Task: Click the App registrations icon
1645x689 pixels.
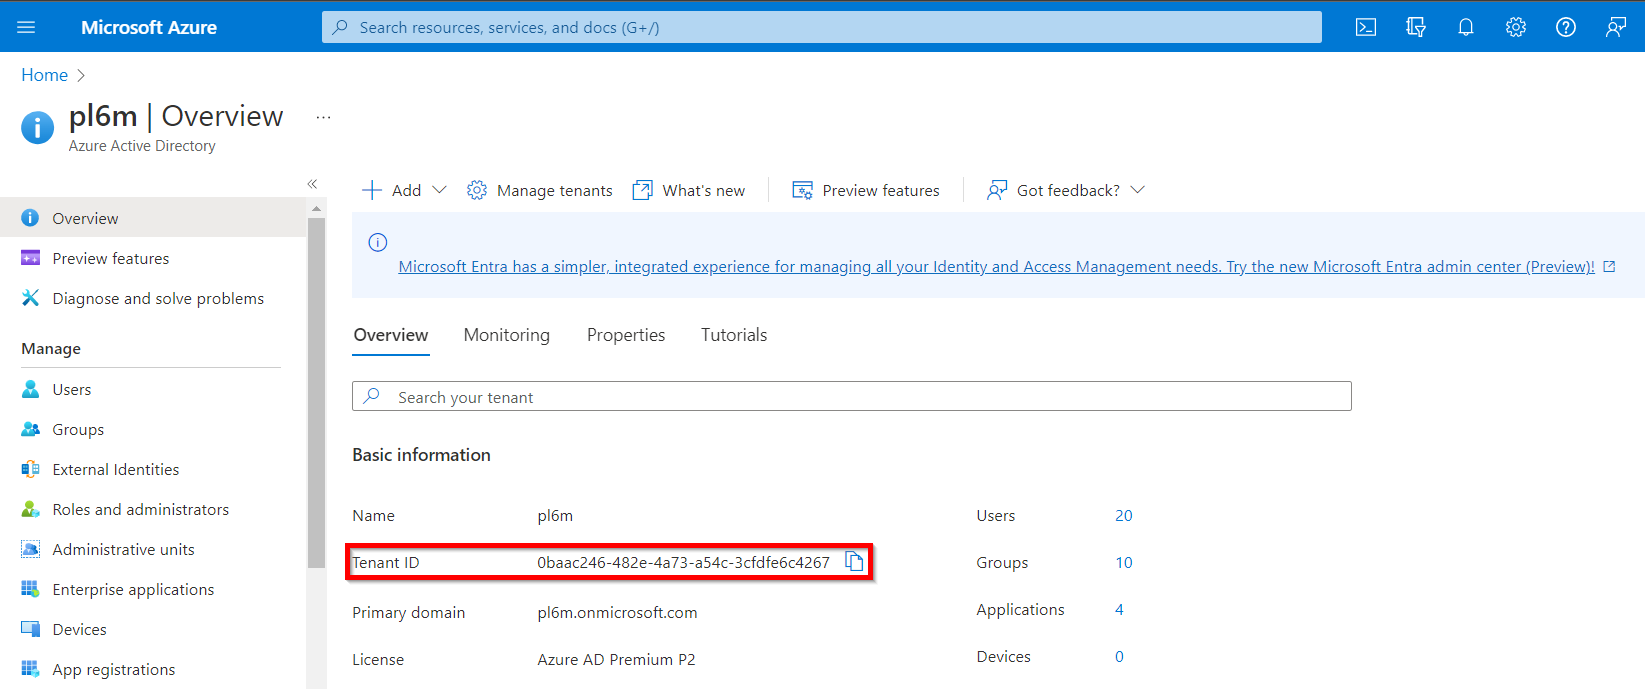Action: 31,669
